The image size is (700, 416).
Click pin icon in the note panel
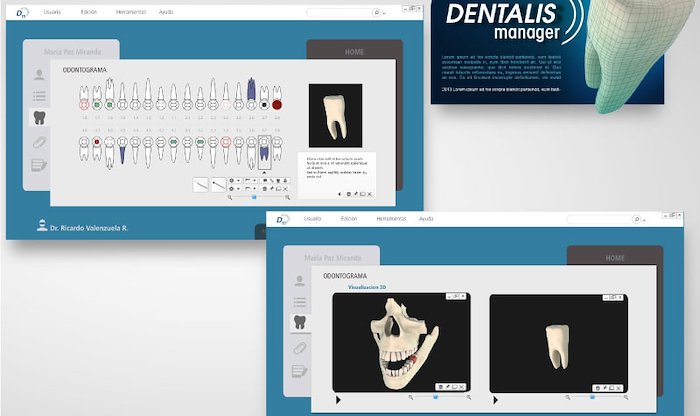(356, 194)
